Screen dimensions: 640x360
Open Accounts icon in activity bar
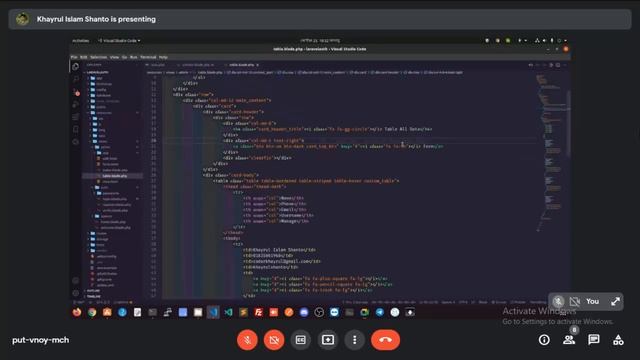(x=76, y=280)
